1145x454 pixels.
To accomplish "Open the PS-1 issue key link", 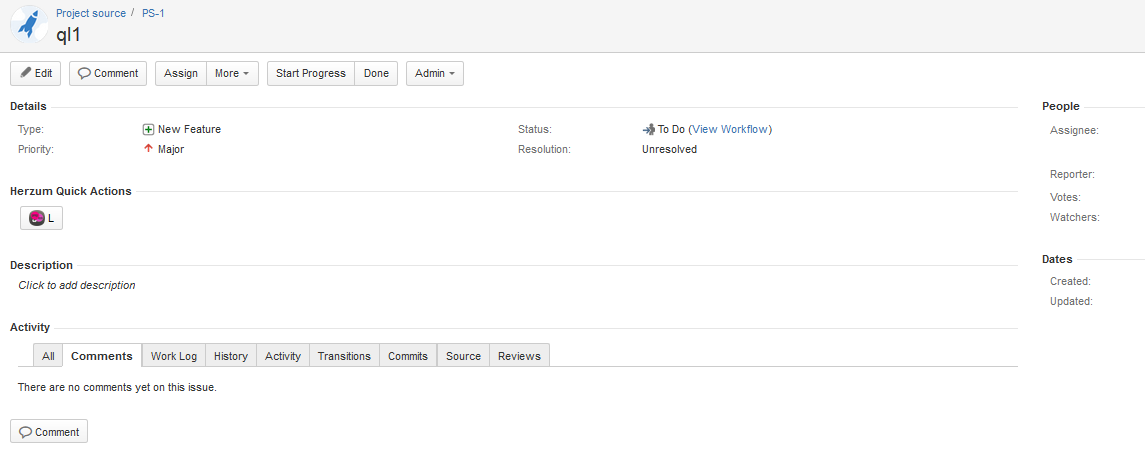I will (155, 13).
